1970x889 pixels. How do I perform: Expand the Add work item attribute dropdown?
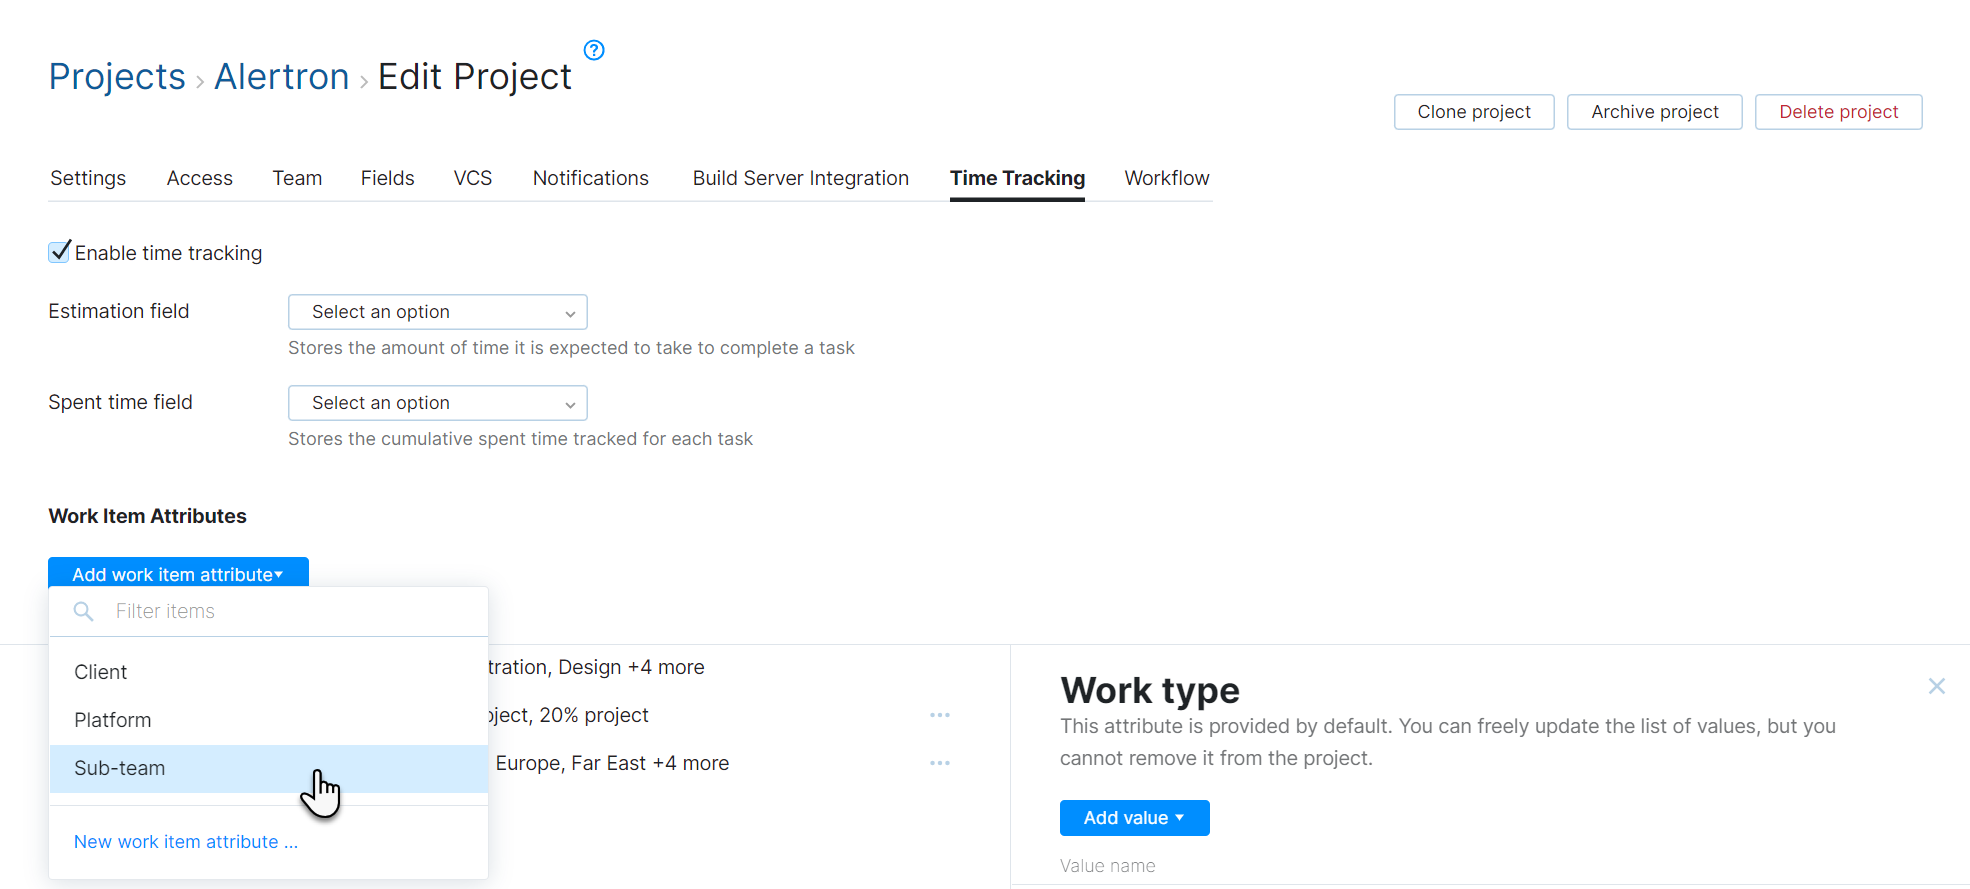(178, 574)
